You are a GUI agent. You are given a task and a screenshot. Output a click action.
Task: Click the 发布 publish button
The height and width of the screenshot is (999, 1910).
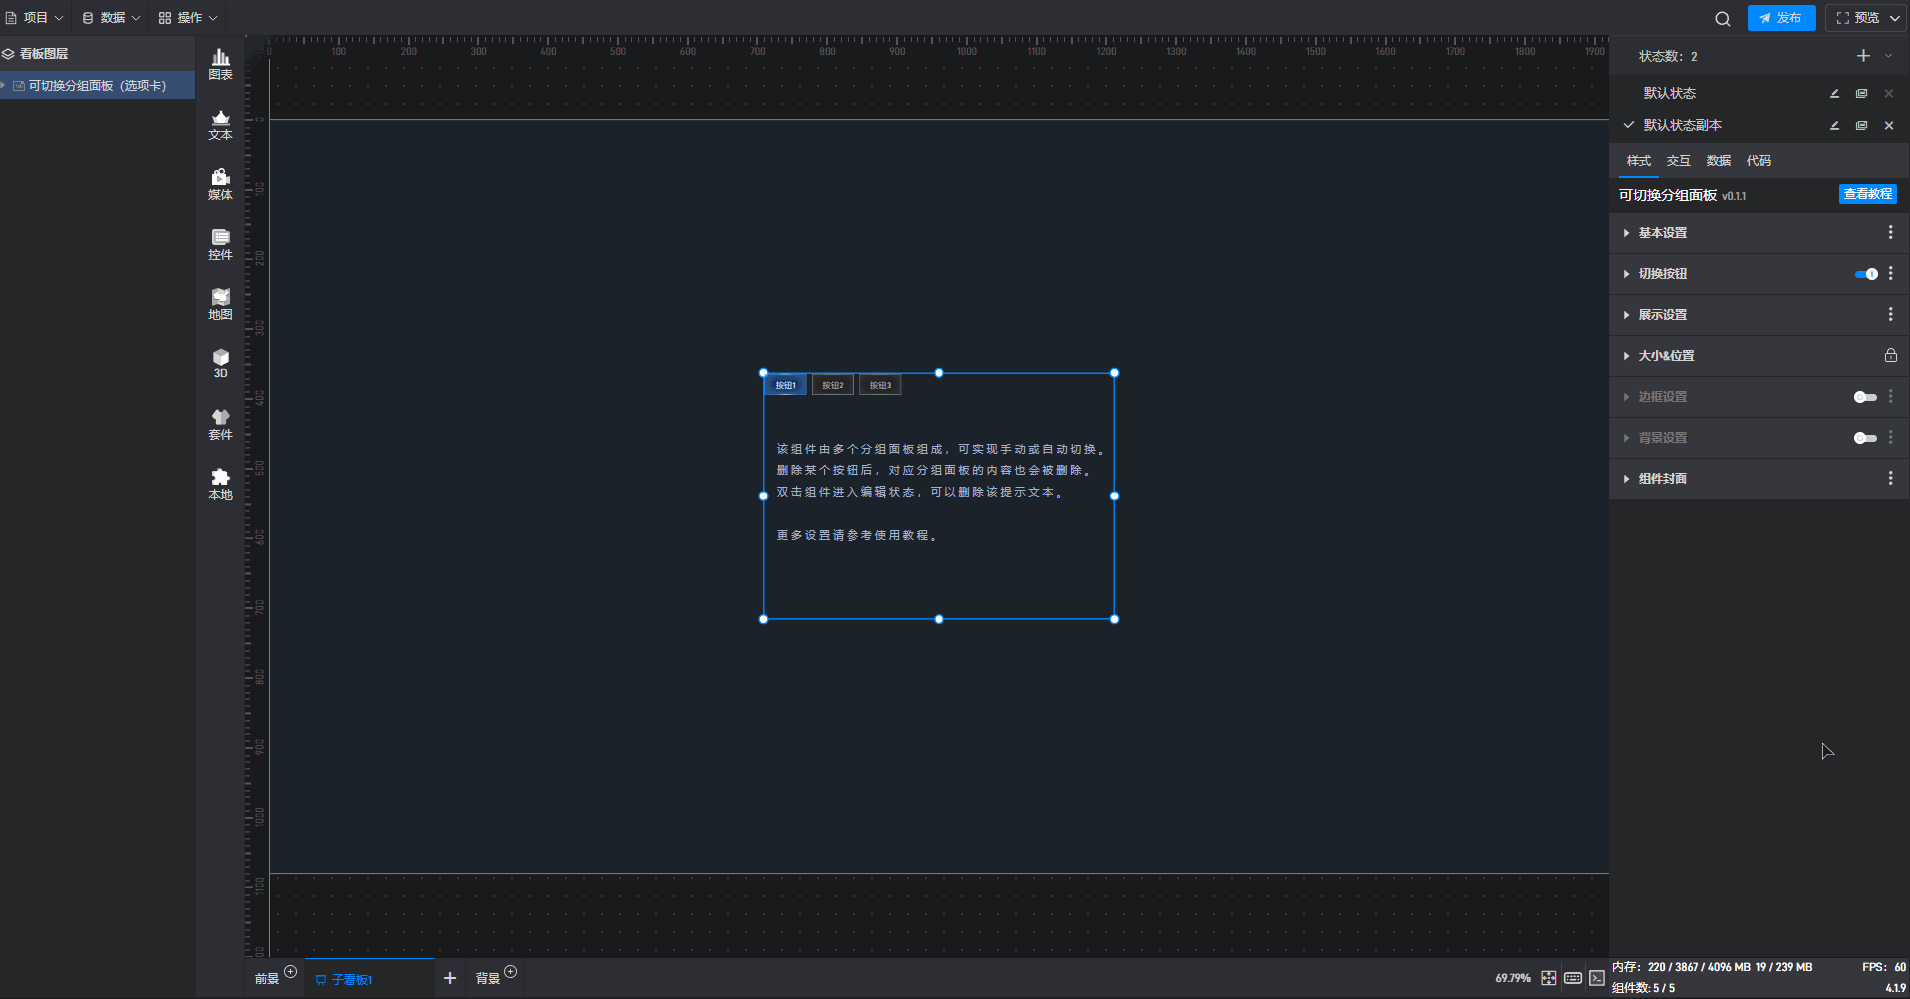pos(1781,18)
